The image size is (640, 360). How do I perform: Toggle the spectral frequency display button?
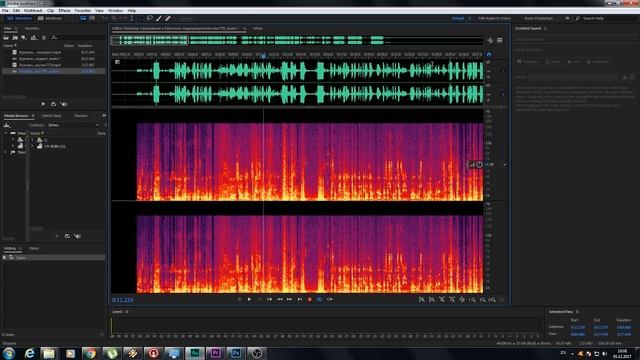83,18
